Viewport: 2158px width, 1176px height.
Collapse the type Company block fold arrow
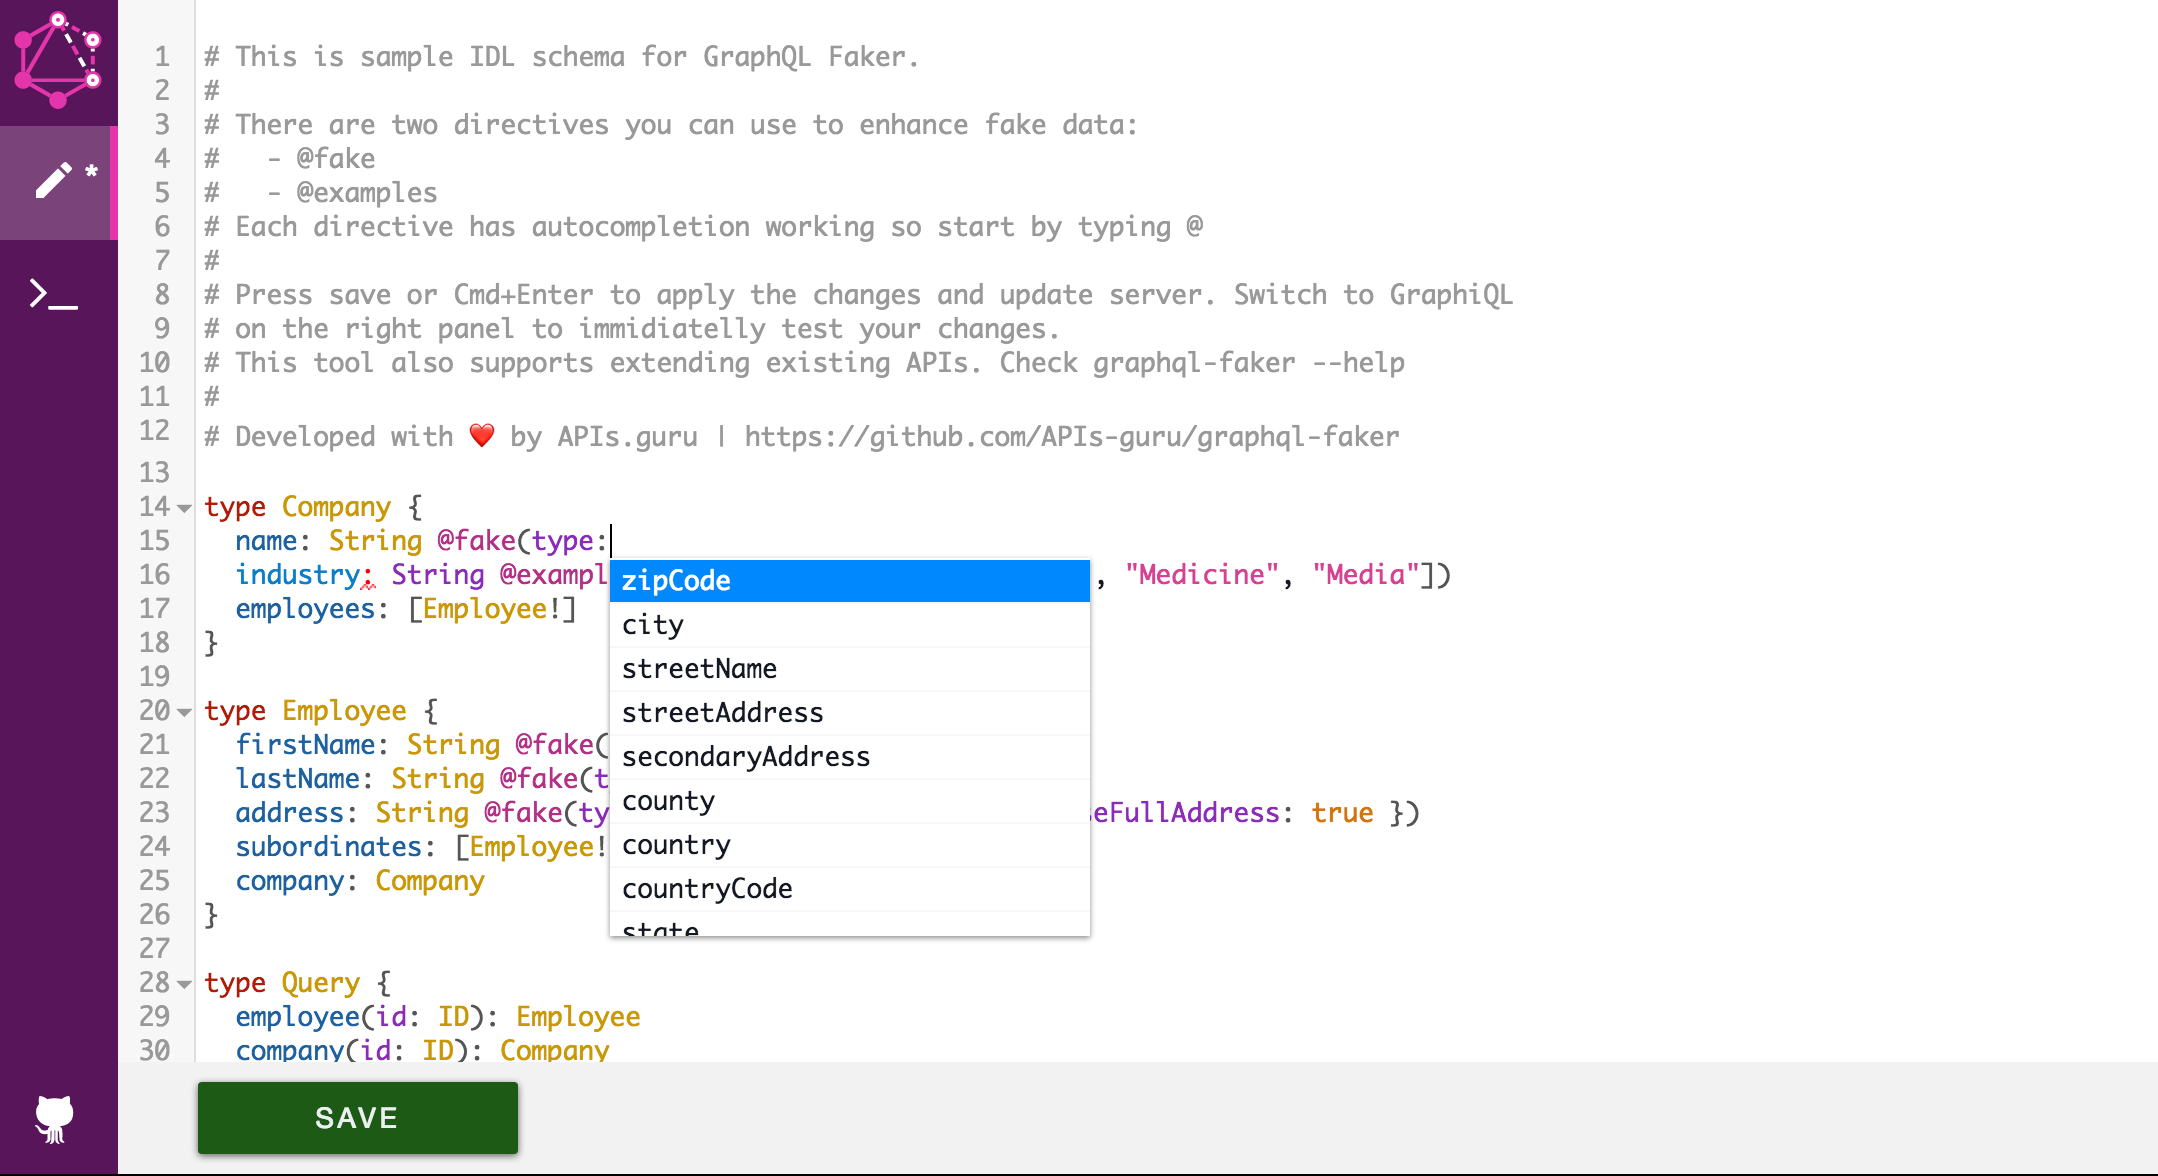coord(185,508)
